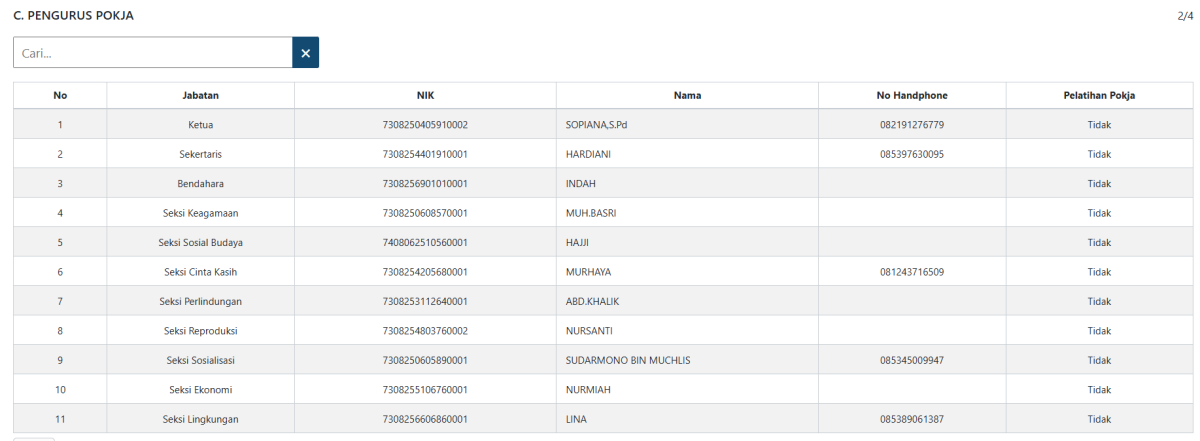Click the Pelatihan Pokja column header
This screenshot has height=441, width=1200.
click(x=1099, y=96)
